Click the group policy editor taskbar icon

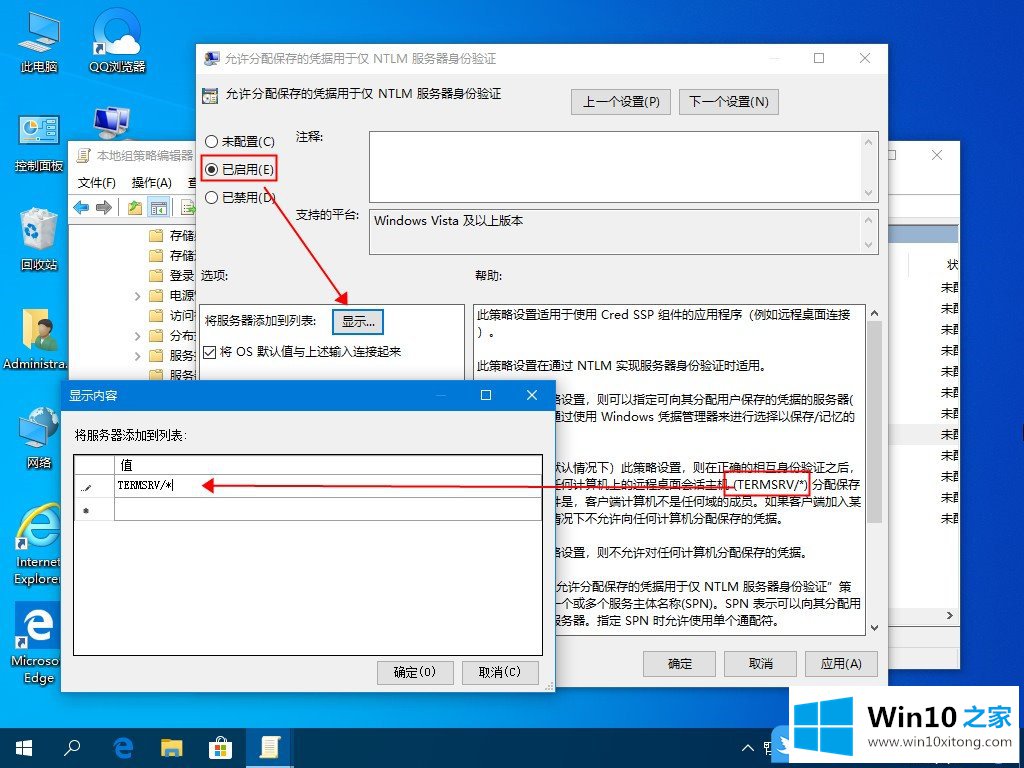(269, 748)
